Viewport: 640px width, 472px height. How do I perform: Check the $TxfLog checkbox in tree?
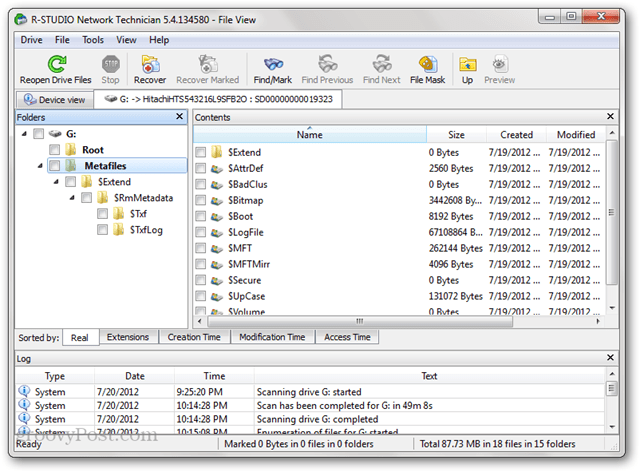[x=102, y=229]
